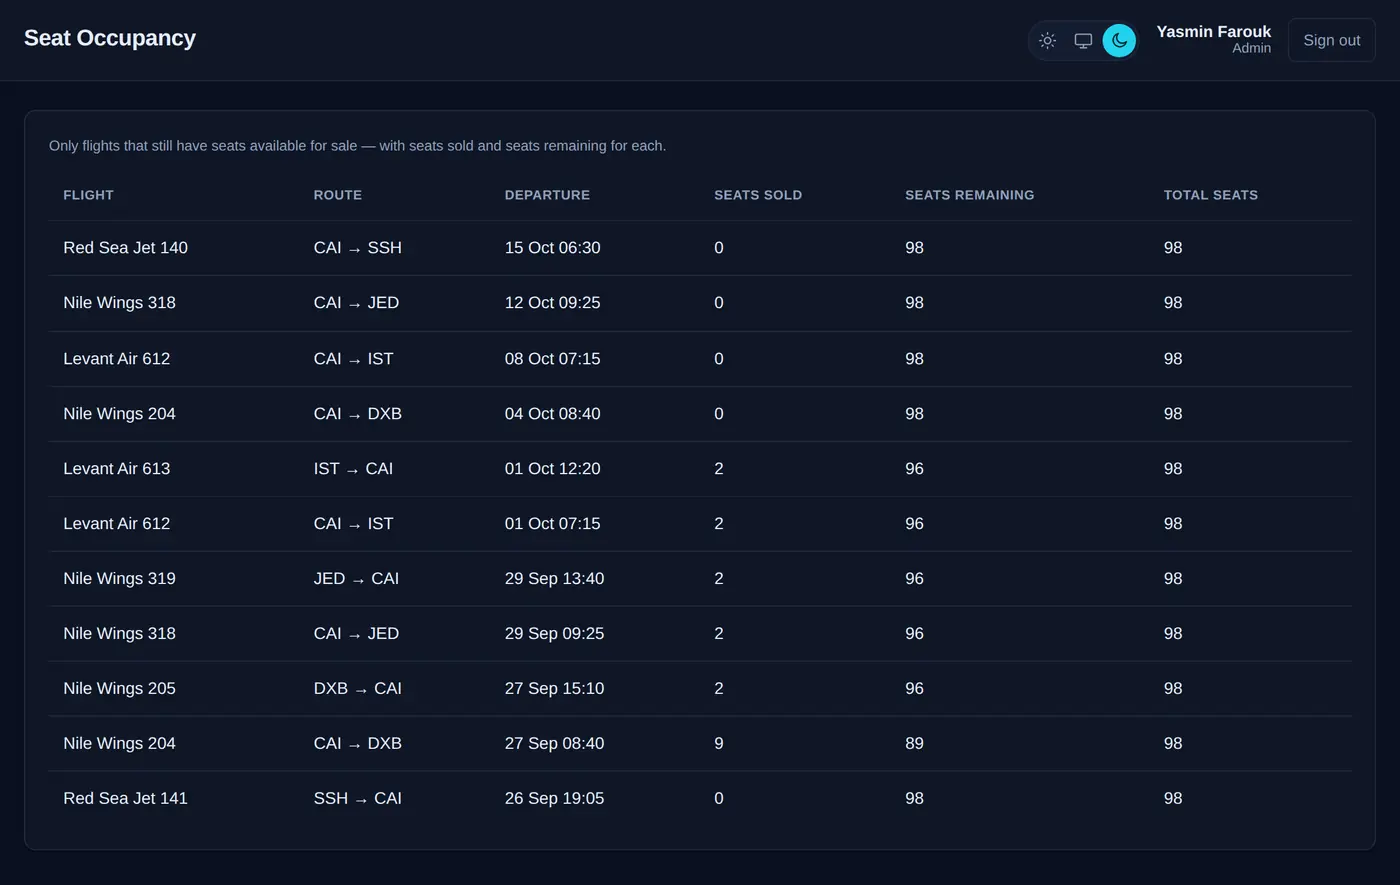Click the "Seat Occupancy" page title

(x=110, y=38)
